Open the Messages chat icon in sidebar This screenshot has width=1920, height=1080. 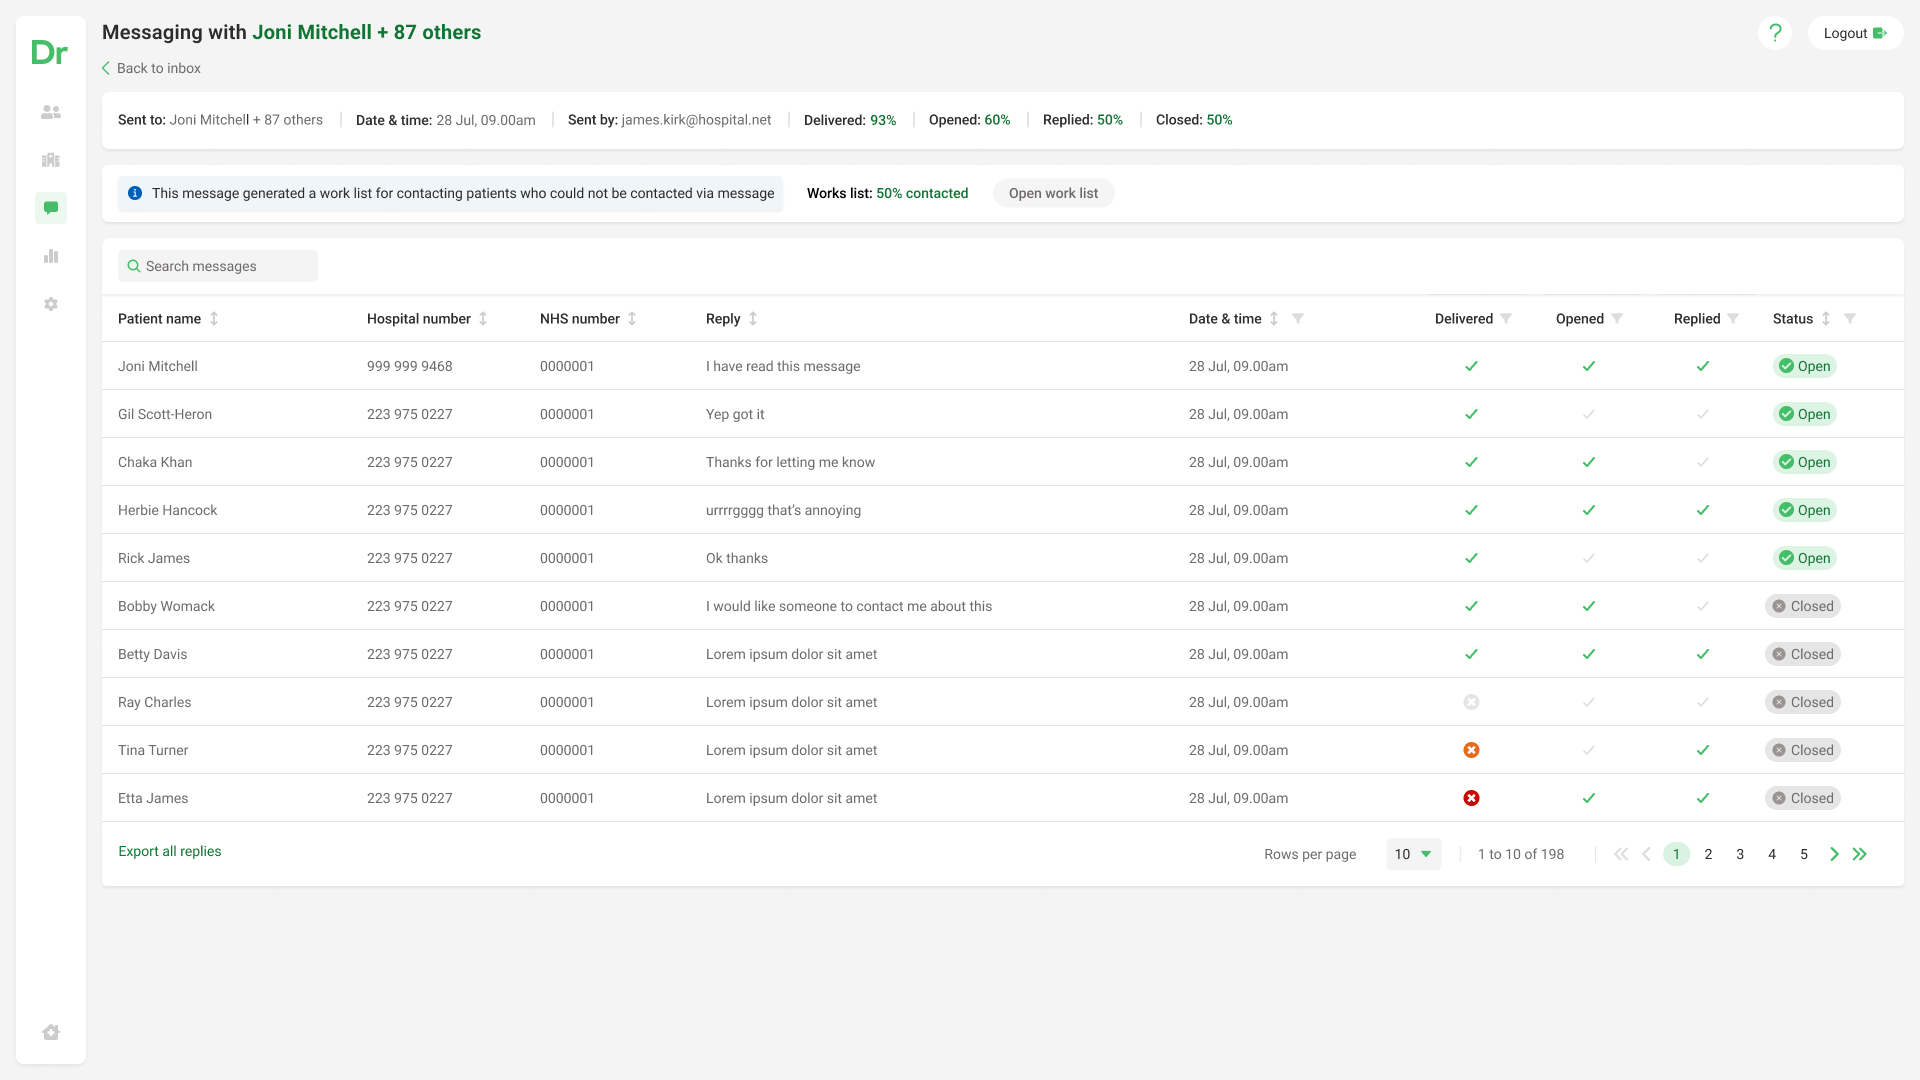tap(50, 208)
